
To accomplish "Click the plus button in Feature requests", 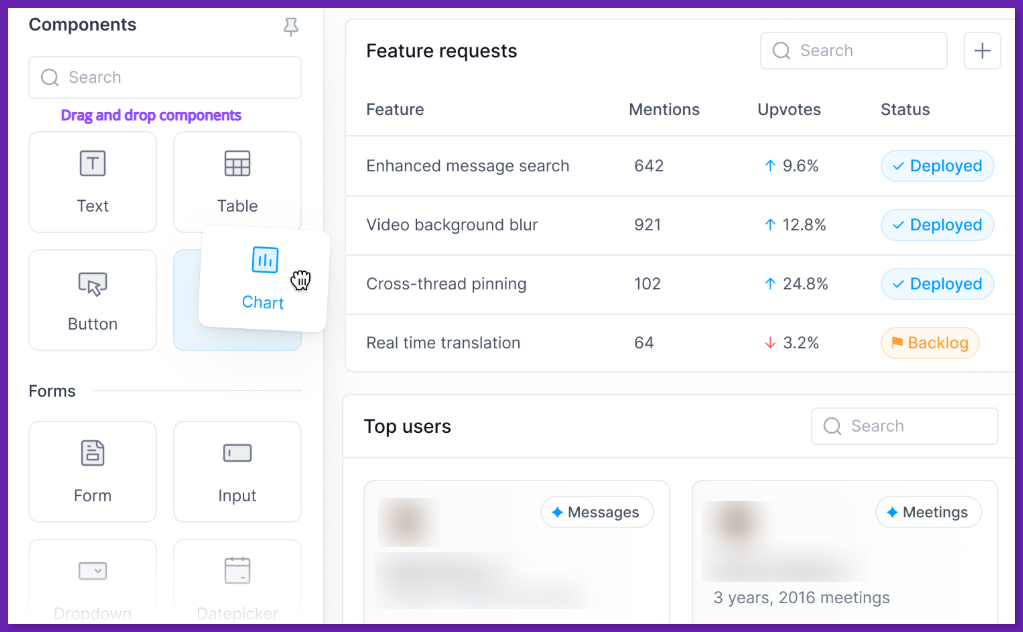I will point(982,51).
